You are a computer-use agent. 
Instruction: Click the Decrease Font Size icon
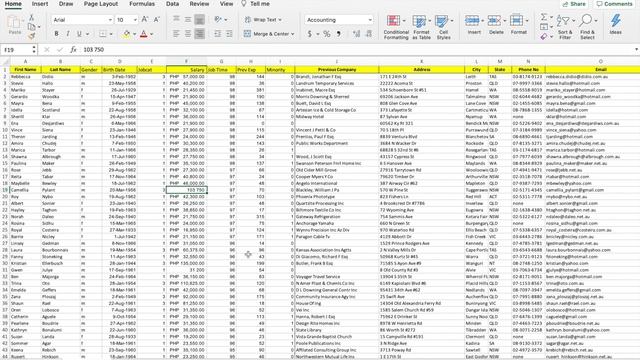click(157, 20)
